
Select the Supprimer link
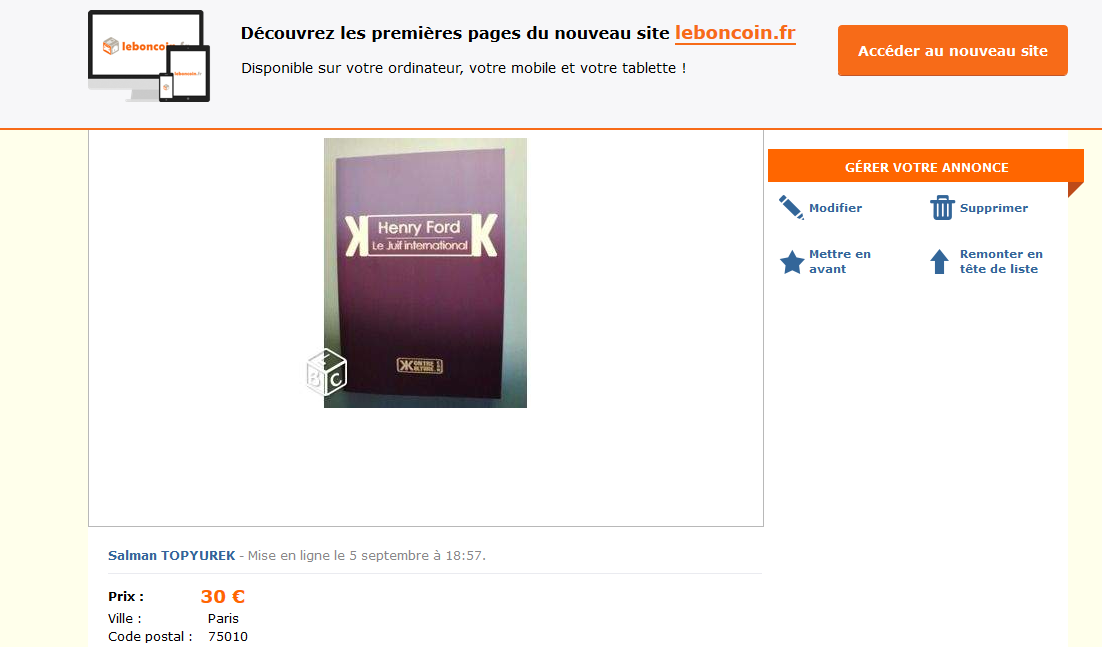(994, 208)
